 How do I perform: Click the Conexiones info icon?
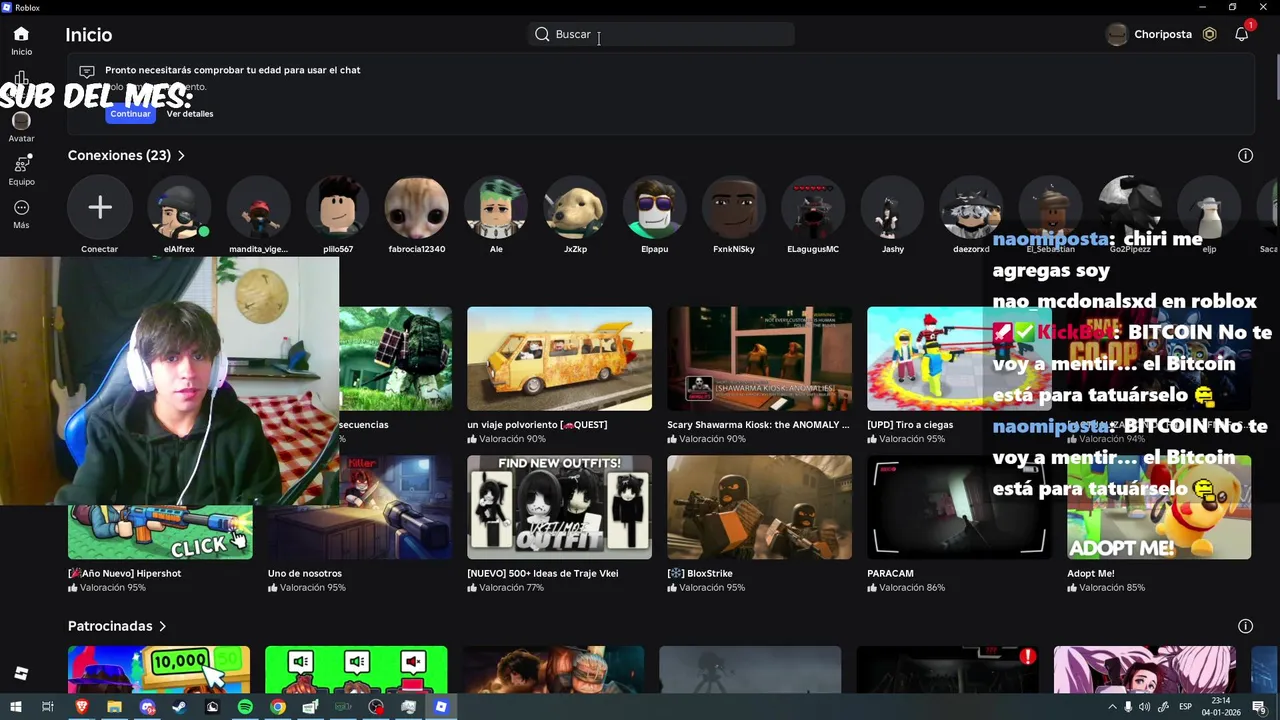1245,155
